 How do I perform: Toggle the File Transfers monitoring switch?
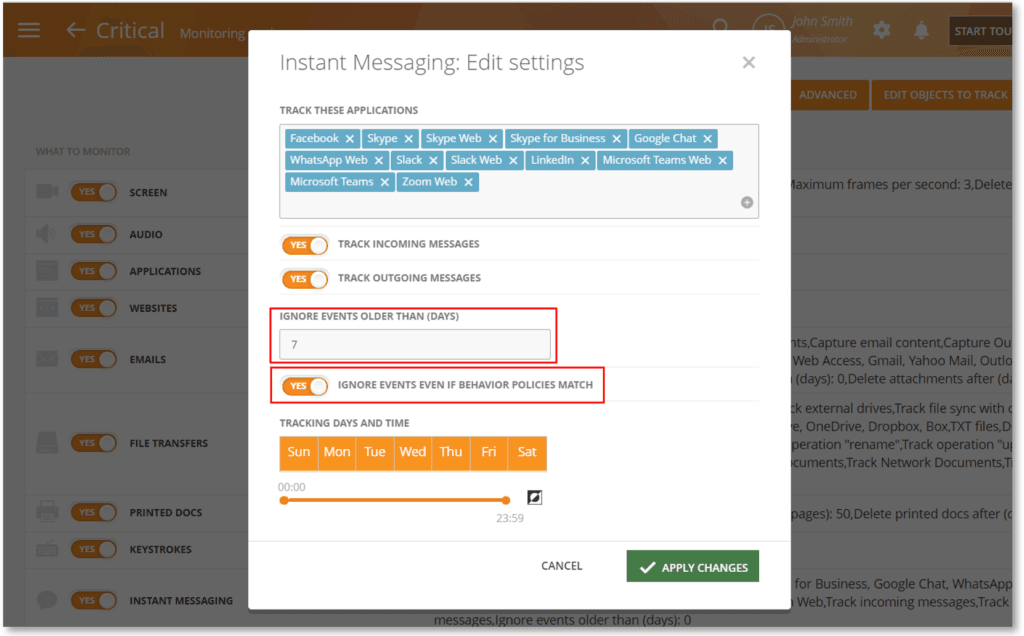tap(94, 443)
